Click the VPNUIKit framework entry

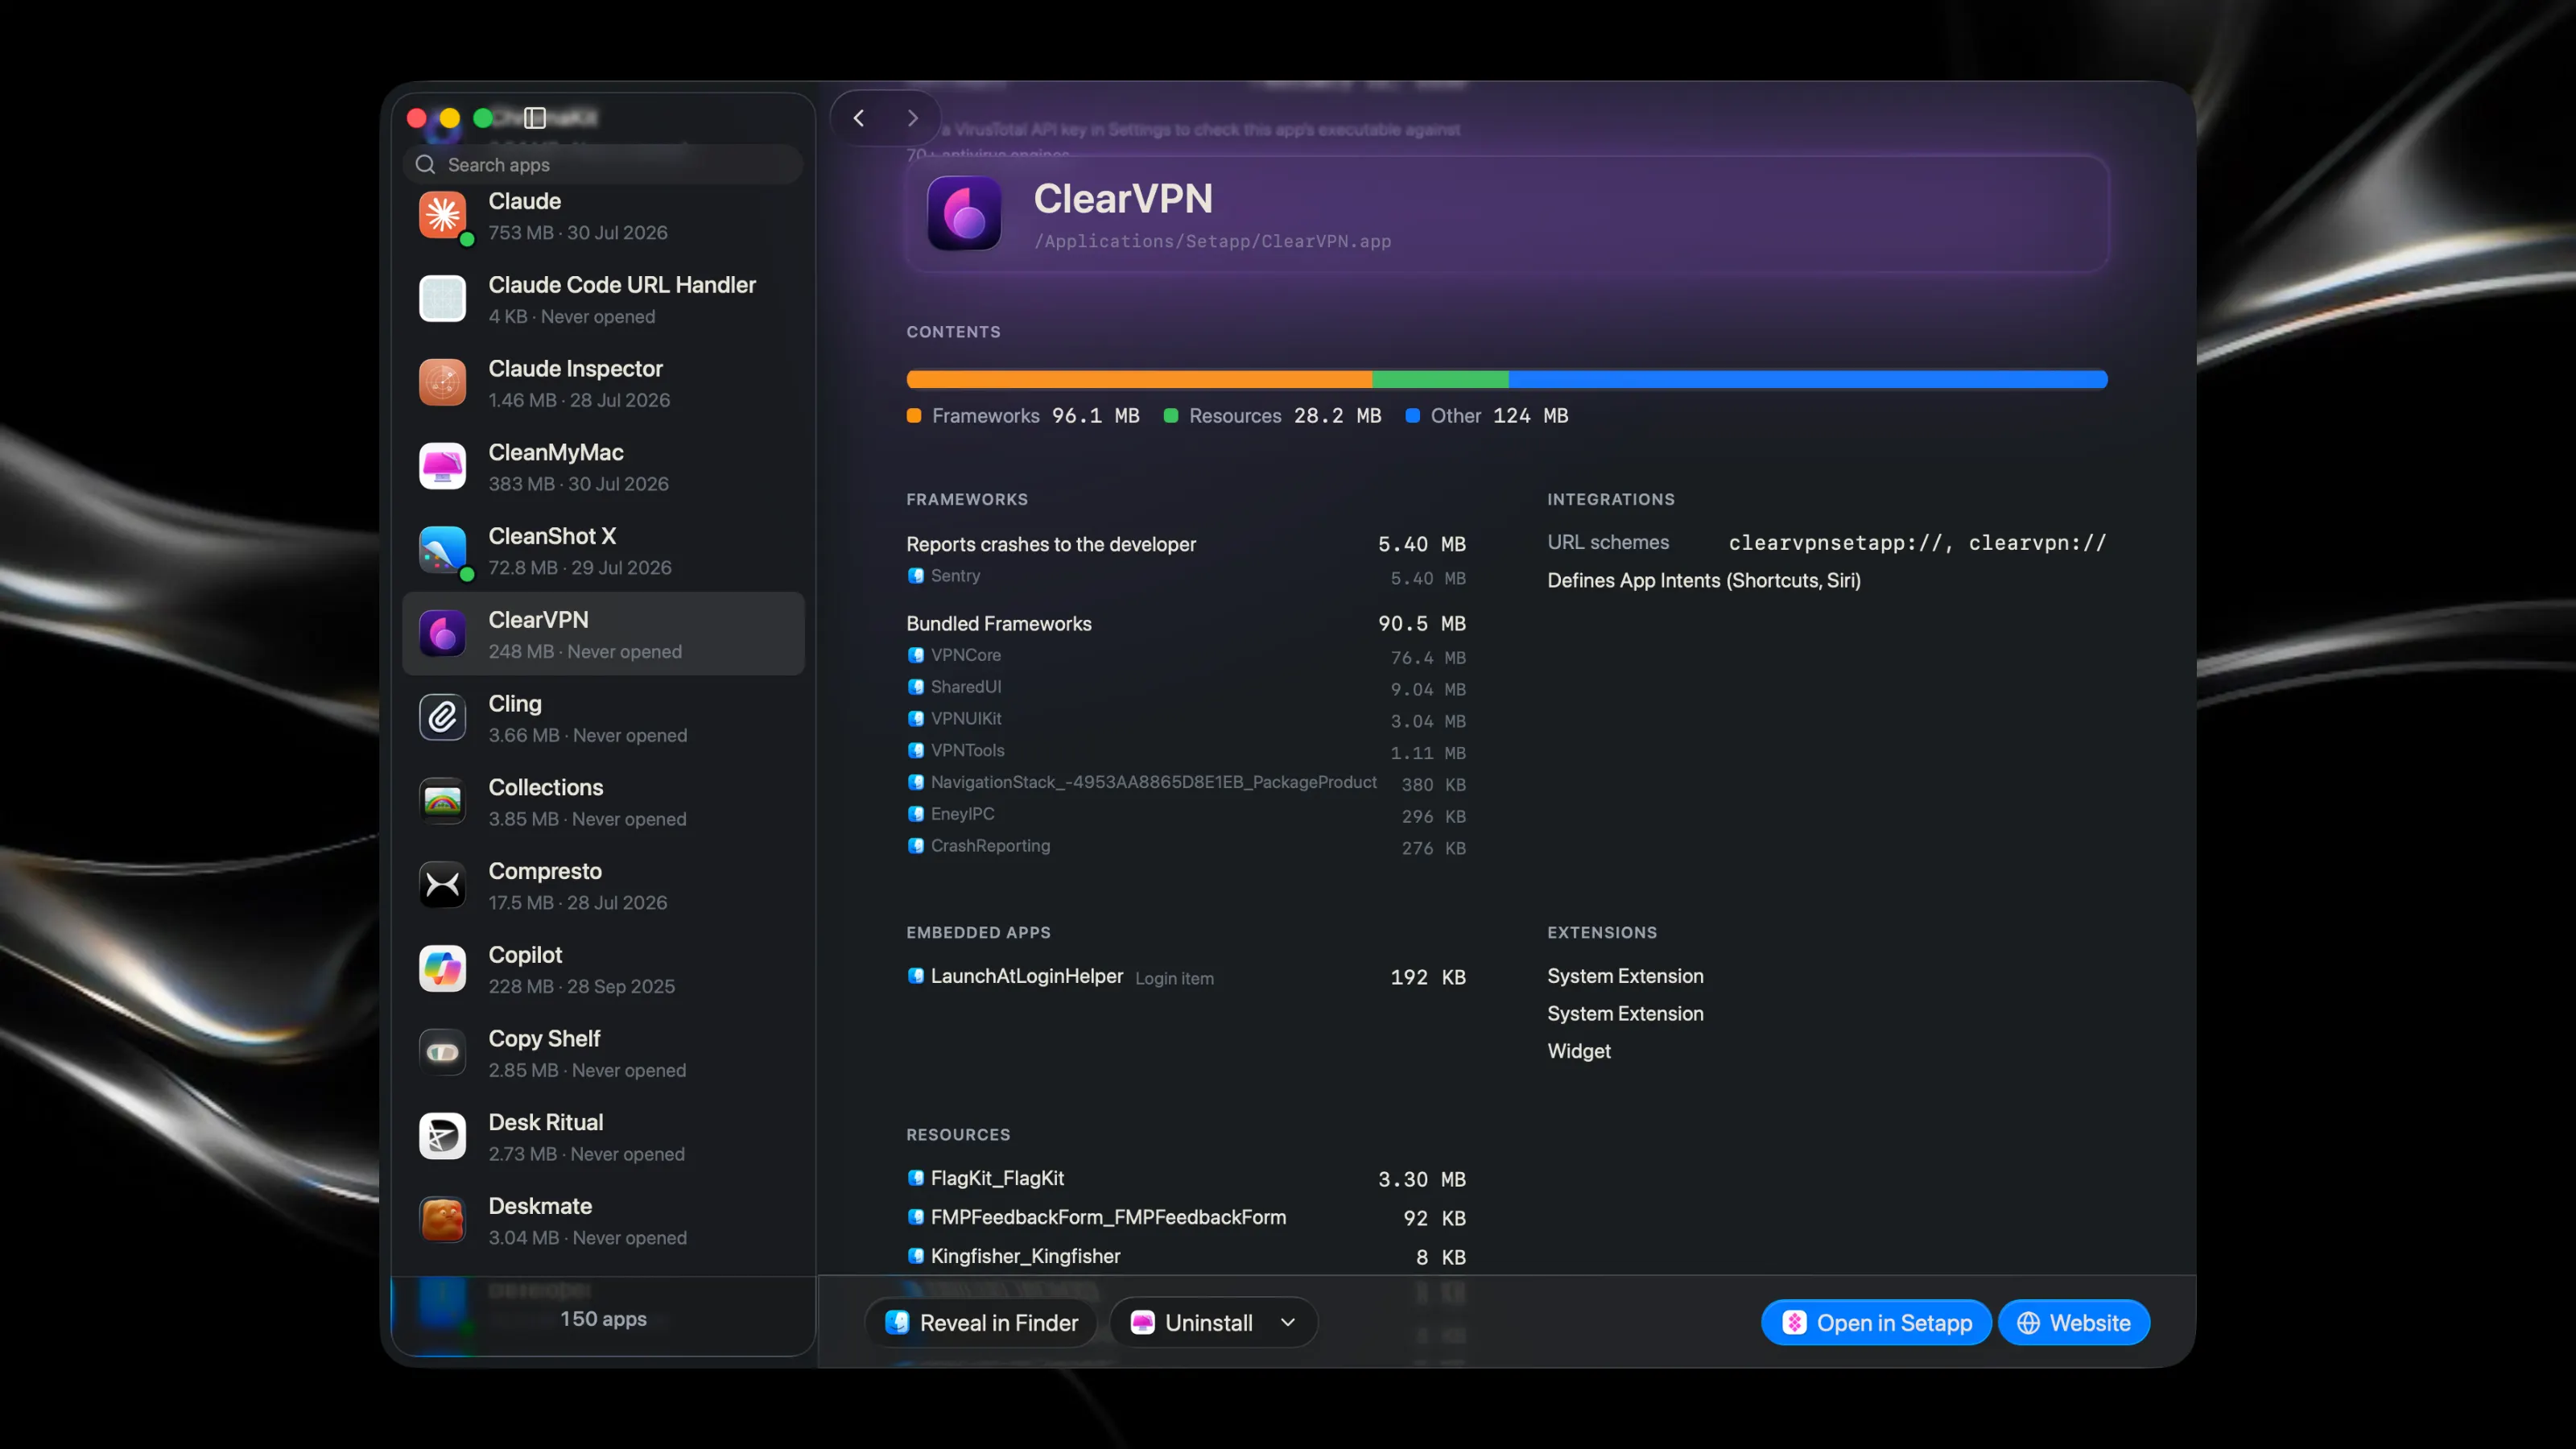click(x=1186, y=720)
